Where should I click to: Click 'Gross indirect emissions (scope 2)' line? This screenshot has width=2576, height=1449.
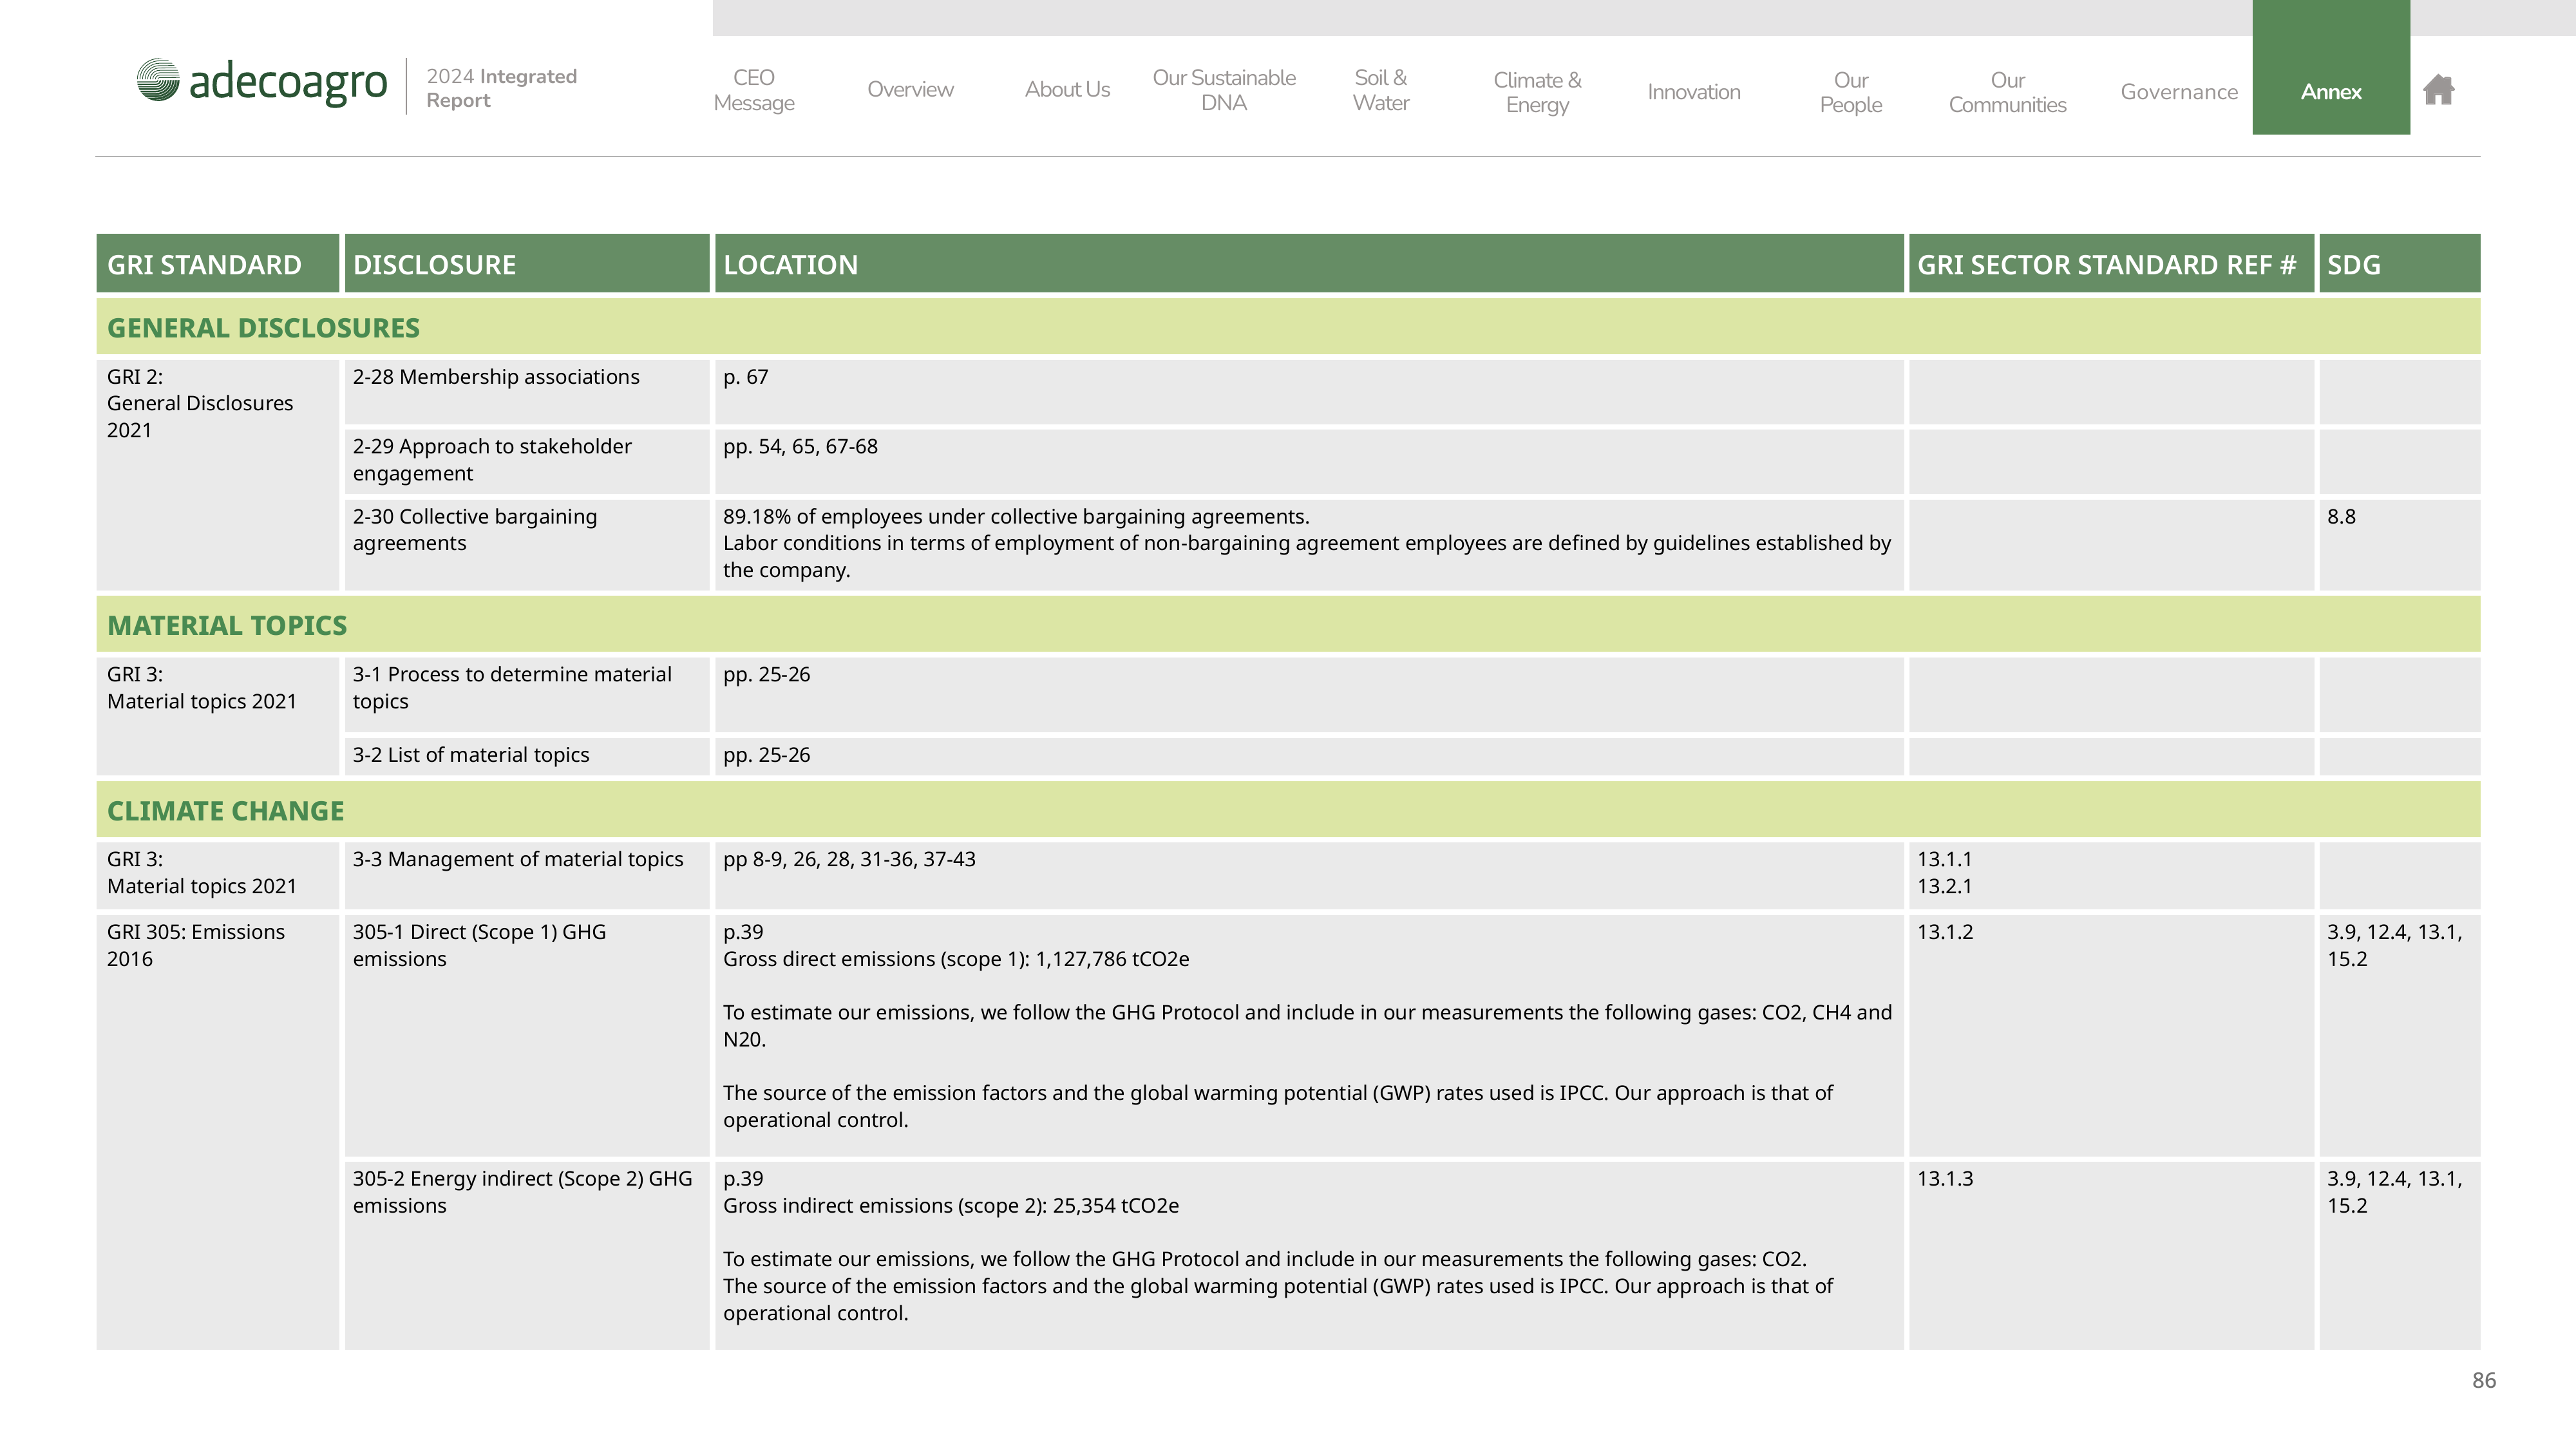click(951, 1206)
